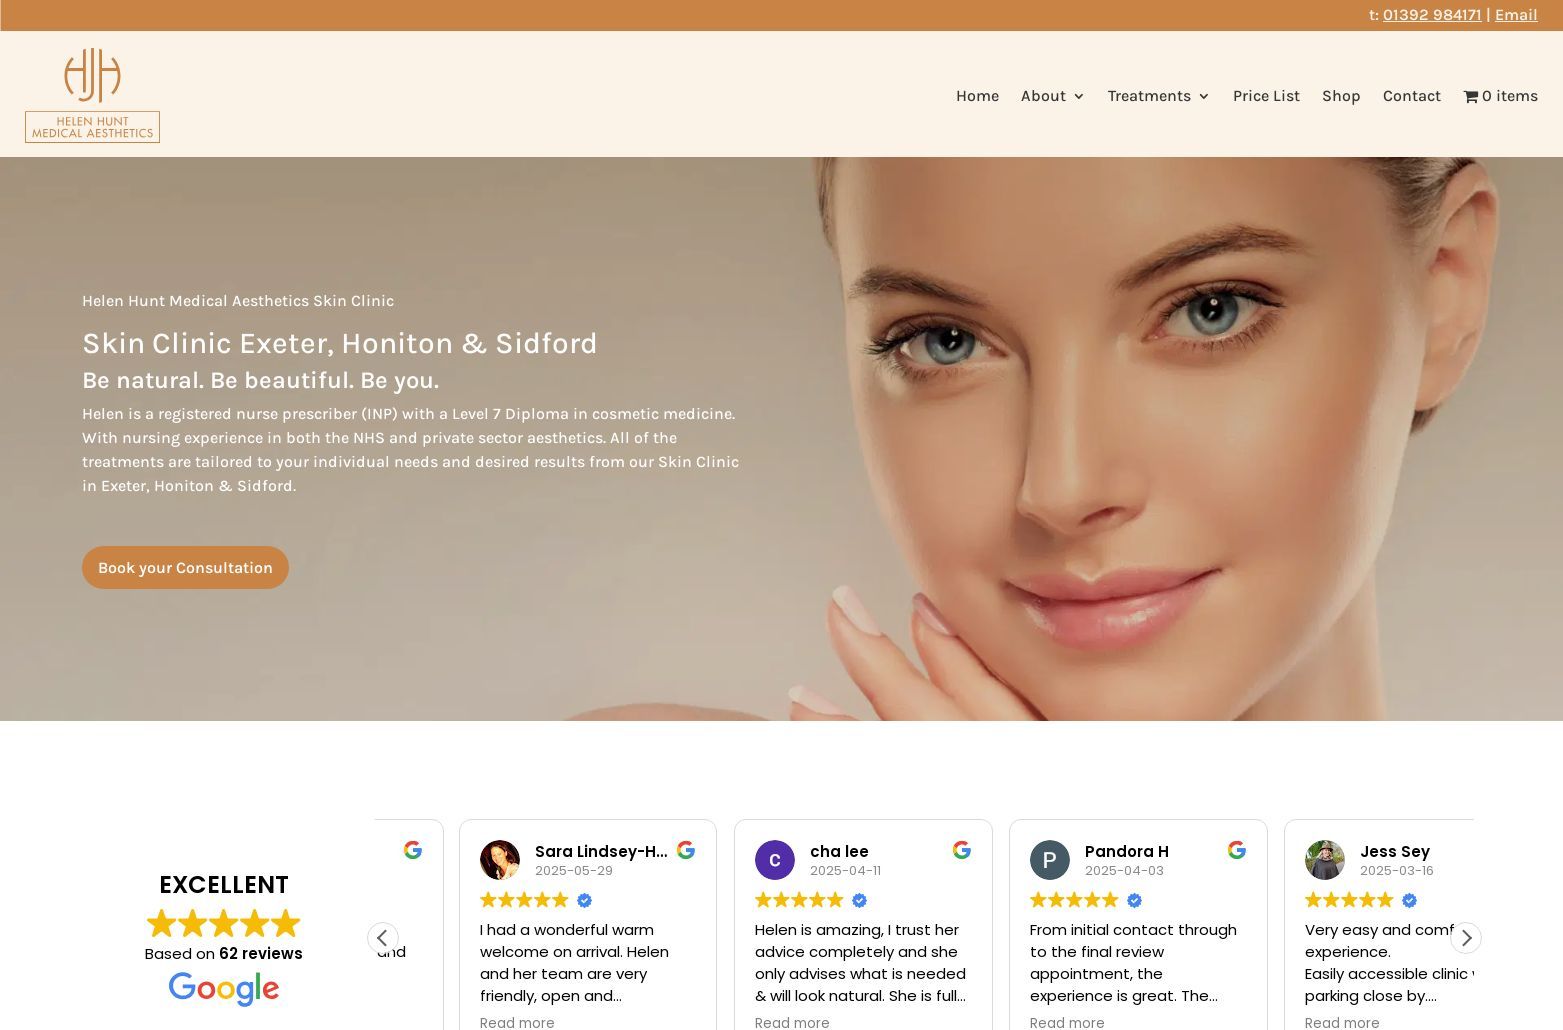Expand the Treatments dropdown menu
Viewport: 1563px width, 1030px height.
1158,96
